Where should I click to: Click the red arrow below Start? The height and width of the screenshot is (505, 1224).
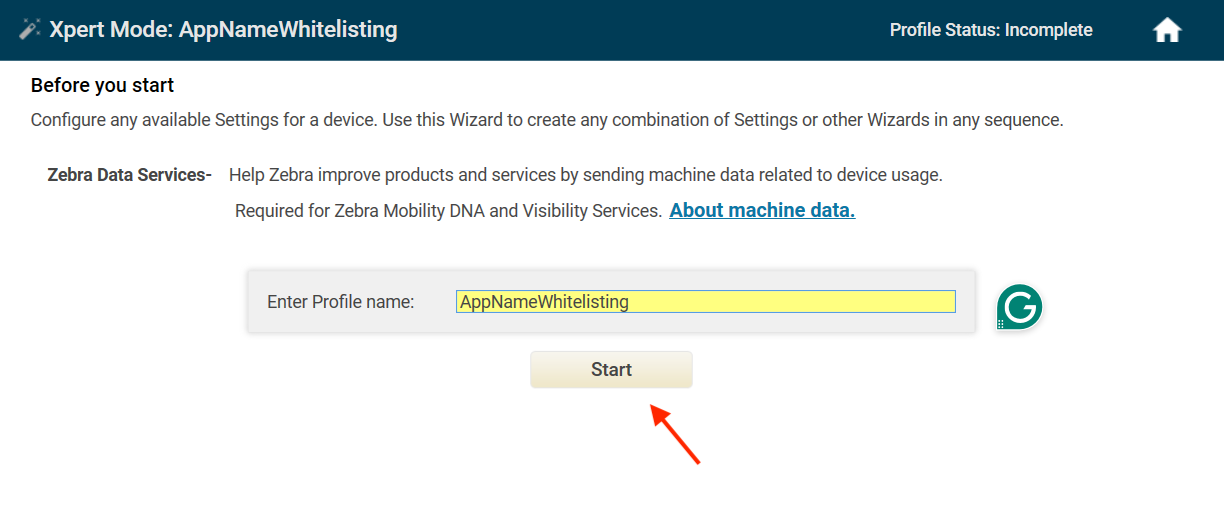click(676, 434)
